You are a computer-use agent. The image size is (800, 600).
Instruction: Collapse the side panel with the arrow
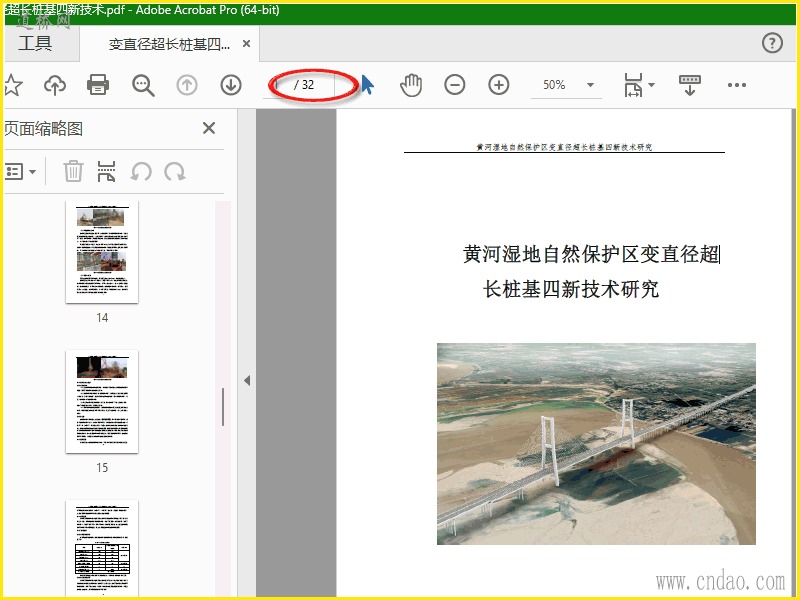(x=247, y=381)
